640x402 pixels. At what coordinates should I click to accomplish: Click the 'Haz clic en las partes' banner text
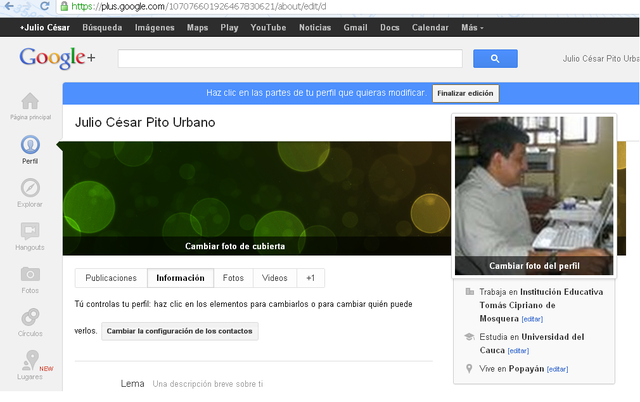tap(316, 93)
